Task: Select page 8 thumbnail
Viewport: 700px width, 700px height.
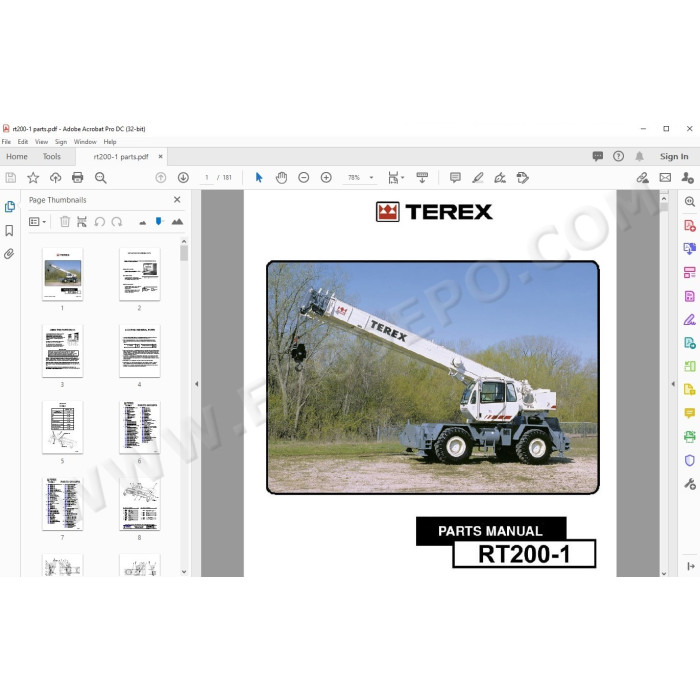Action: click(140, 504)
